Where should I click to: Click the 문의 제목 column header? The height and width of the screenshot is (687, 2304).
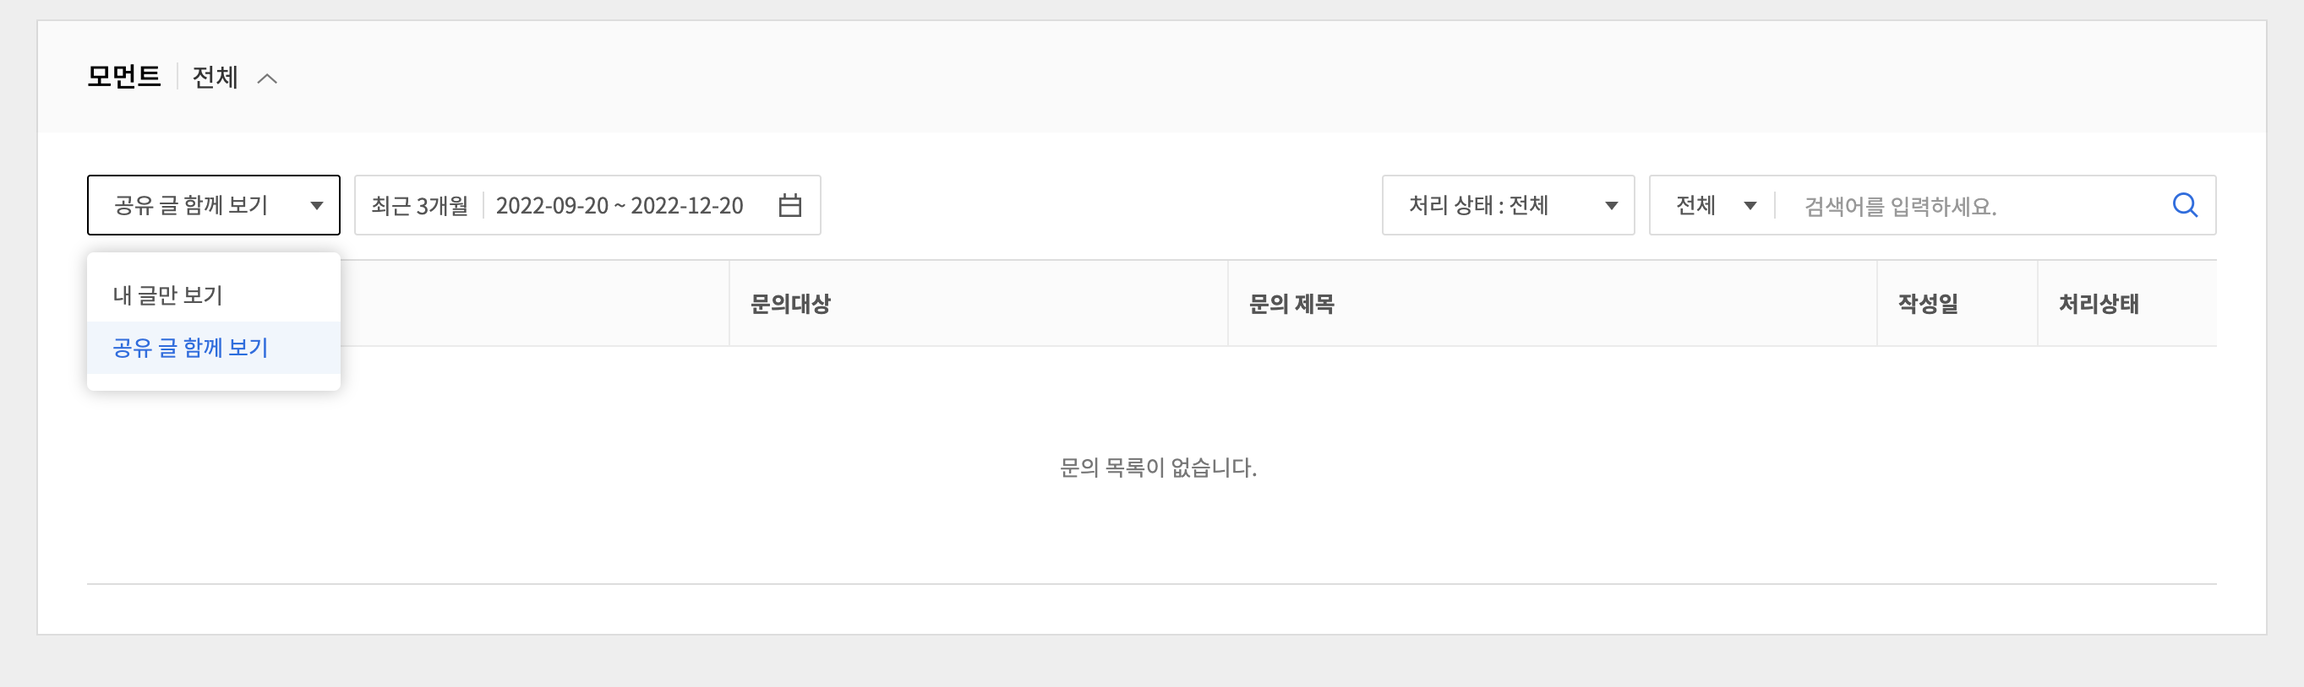[x=1291, y=304]
